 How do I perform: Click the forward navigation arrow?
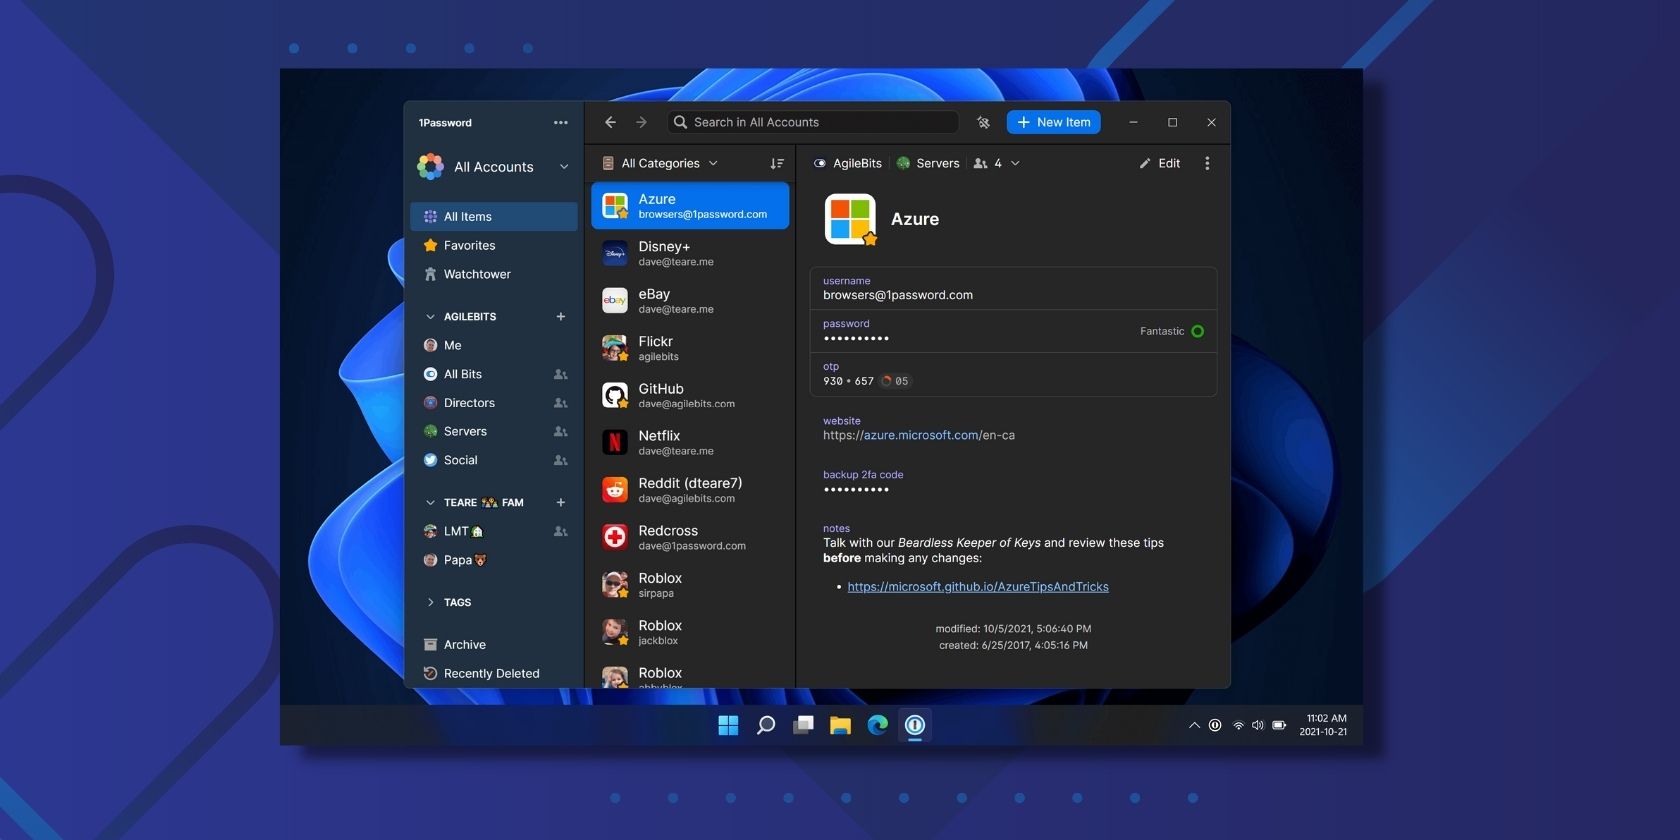coord(642,122)
